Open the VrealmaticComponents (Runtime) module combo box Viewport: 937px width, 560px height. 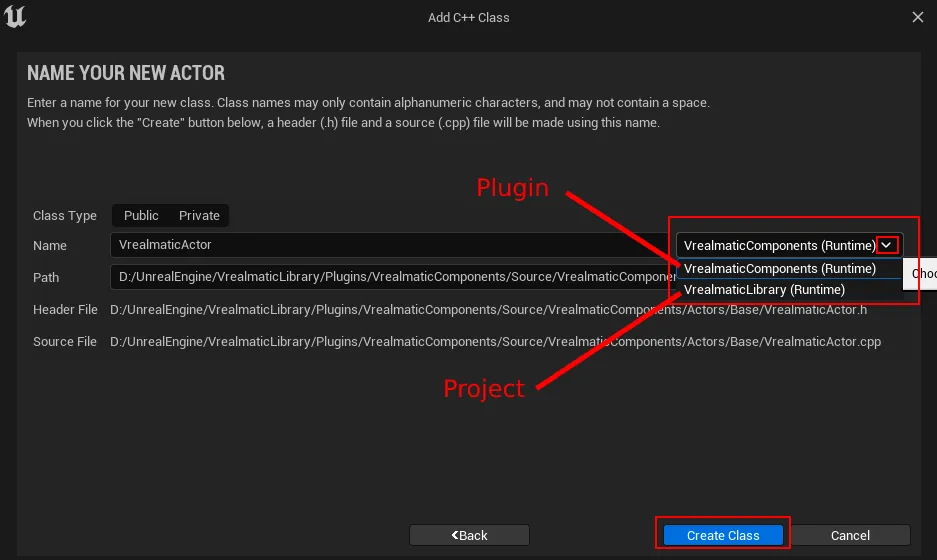[x=789, y=245]
